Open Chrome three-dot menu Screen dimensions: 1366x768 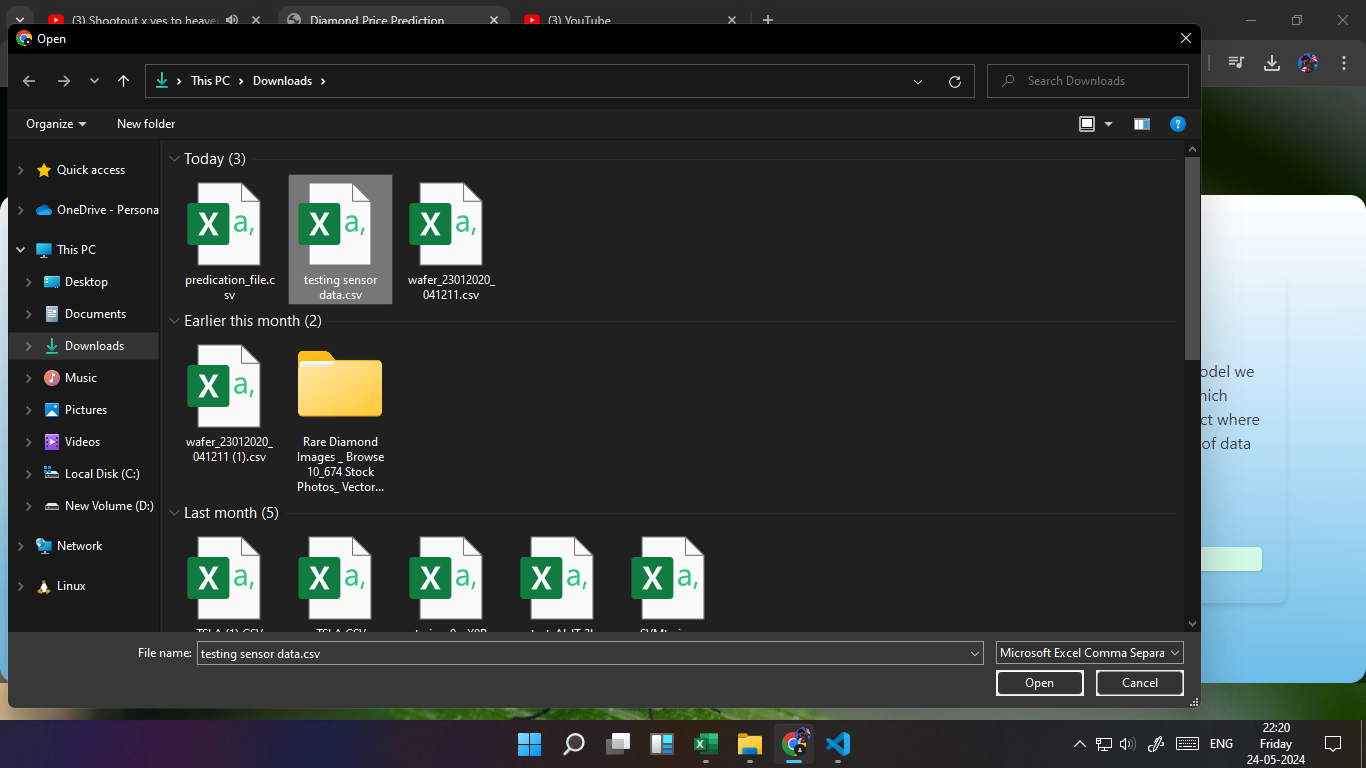click(1342, 62)
